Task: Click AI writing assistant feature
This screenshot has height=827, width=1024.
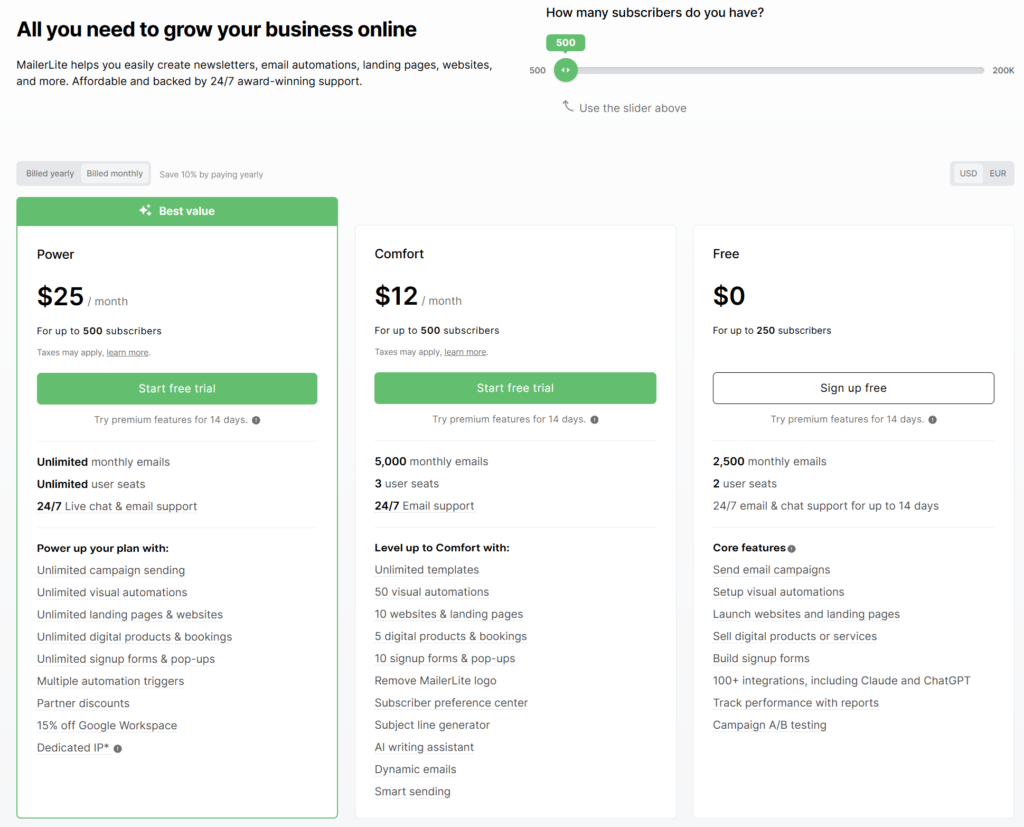Action: point(424,747)
